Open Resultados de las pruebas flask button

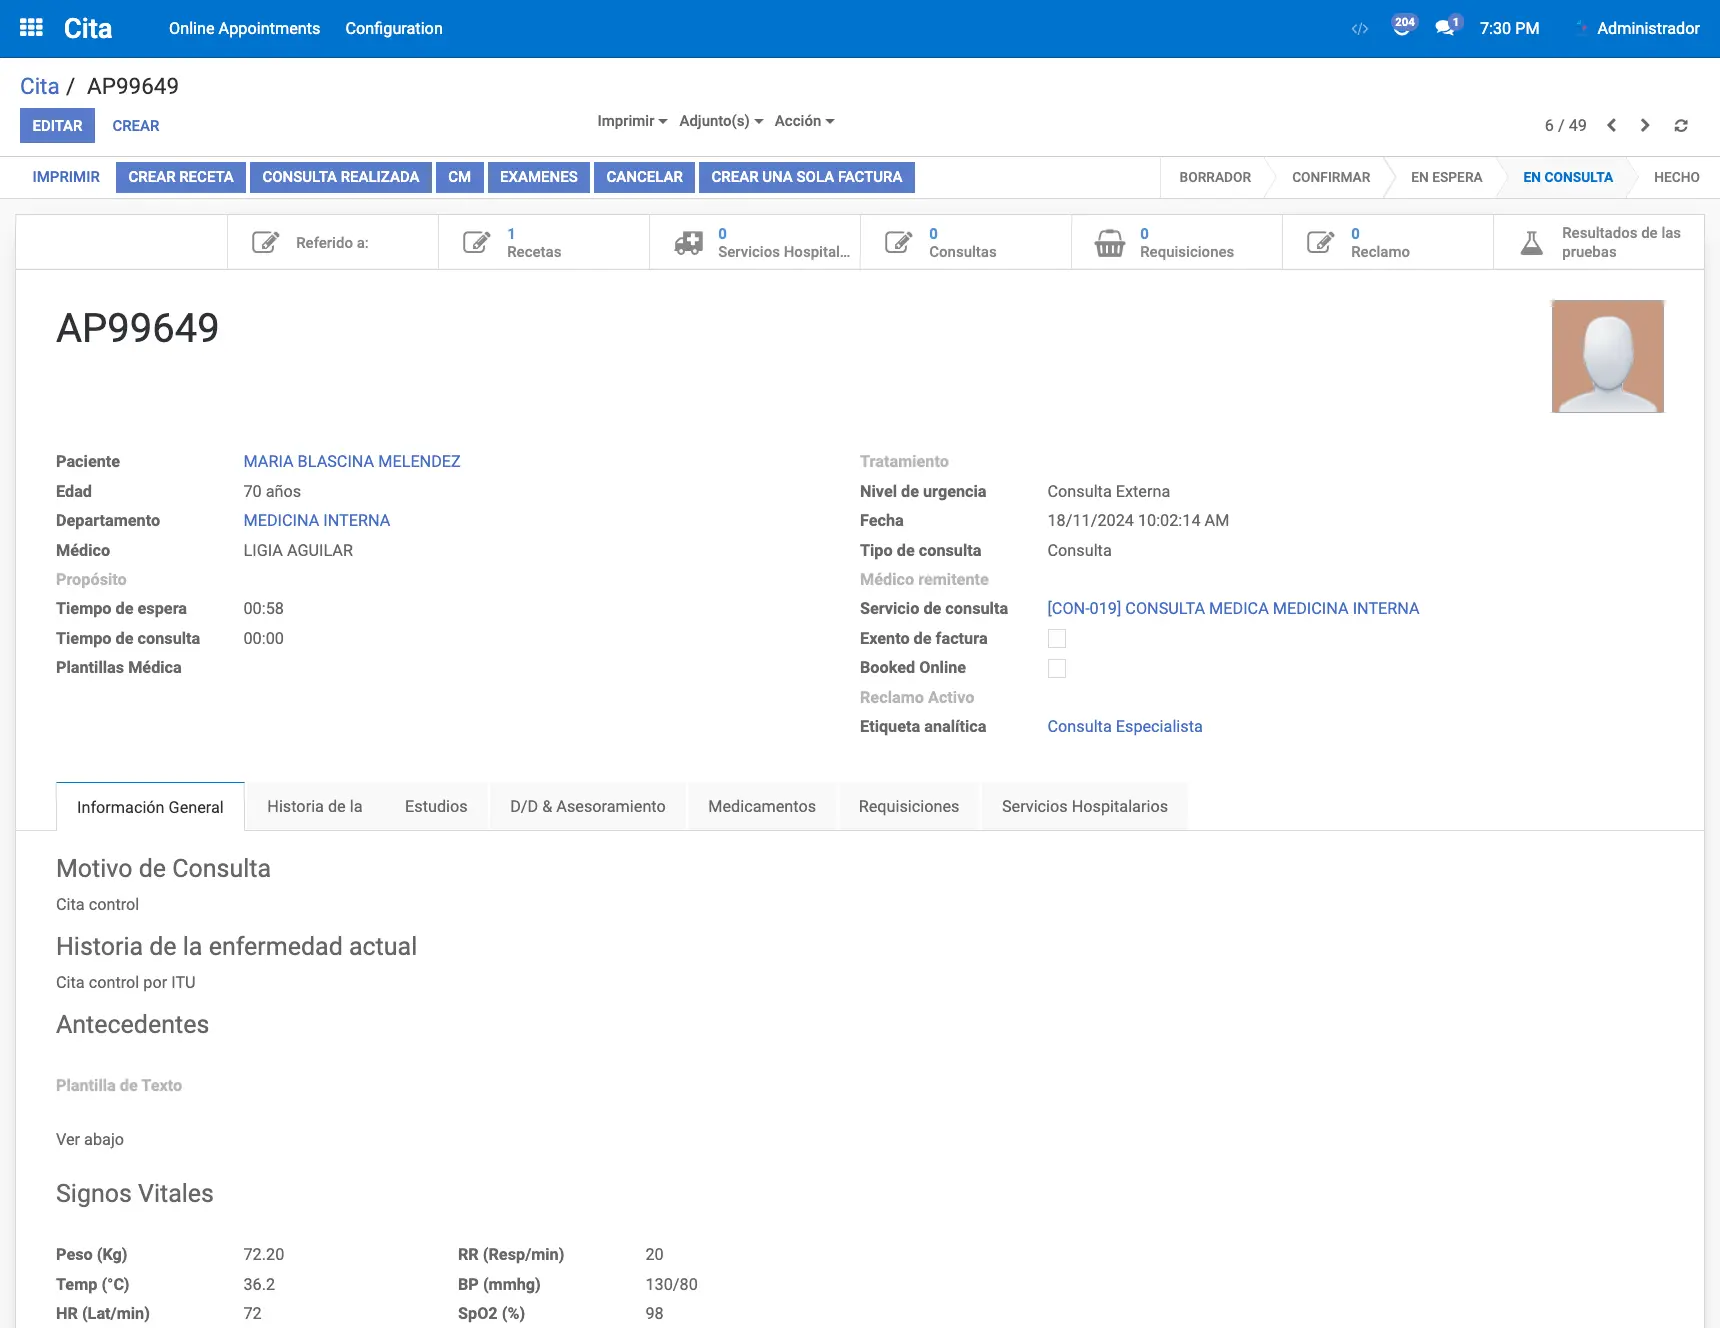point(1598,242)
